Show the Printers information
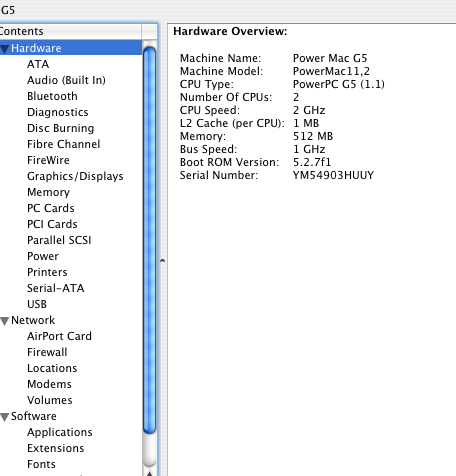456x476 pixels. click(47, 272)
